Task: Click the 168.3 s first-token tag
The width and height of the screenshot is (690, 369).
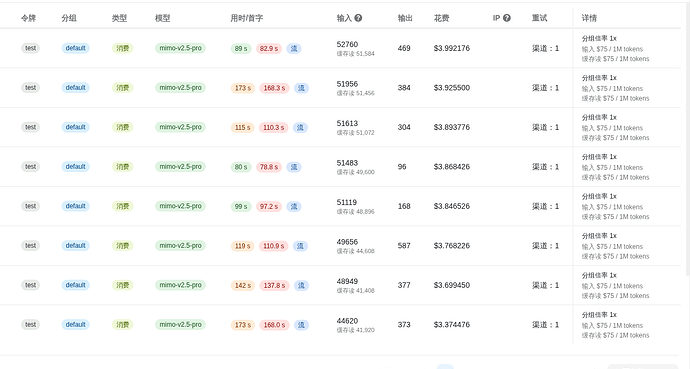Action: coord(274,88)
